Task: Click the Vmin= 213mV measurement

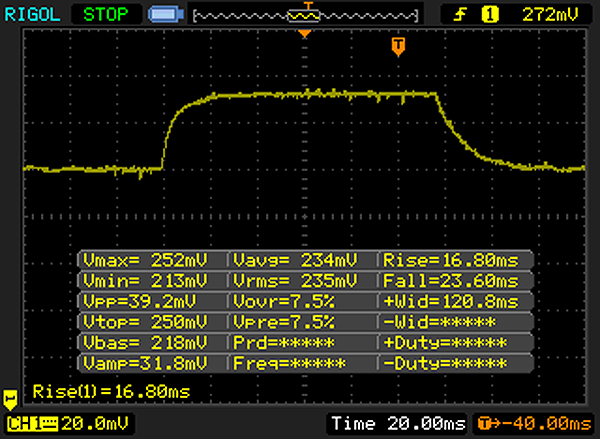Action: click(x=145, y=281)
